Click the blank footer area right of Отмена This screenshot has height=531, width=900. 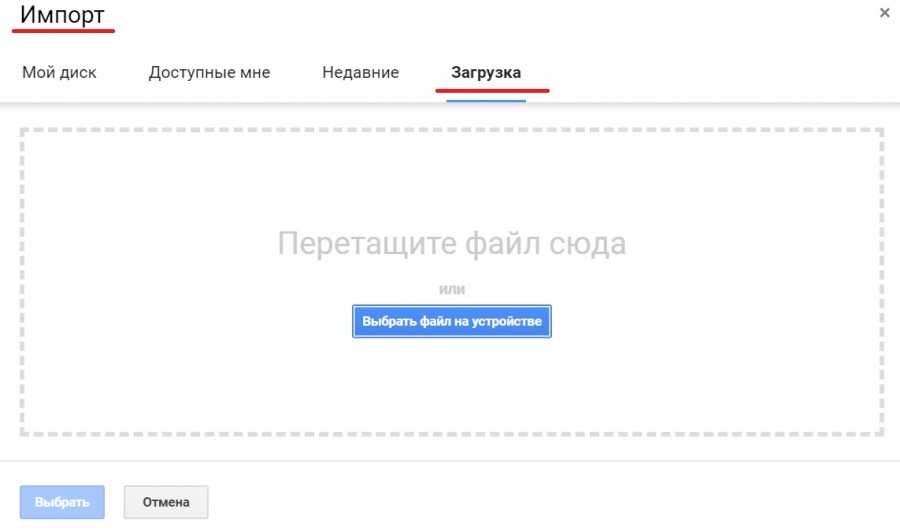[x=550, y=502]
